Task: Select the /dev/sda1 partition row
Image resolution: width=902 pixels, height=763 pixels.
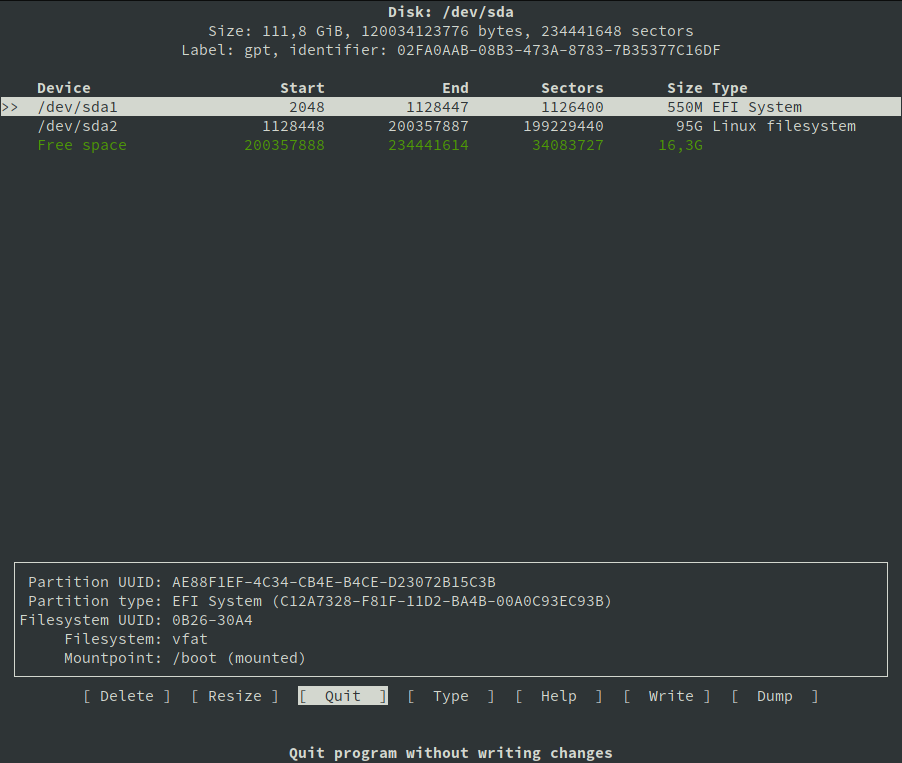Action: pyautogui.click(x=78, y=107)
